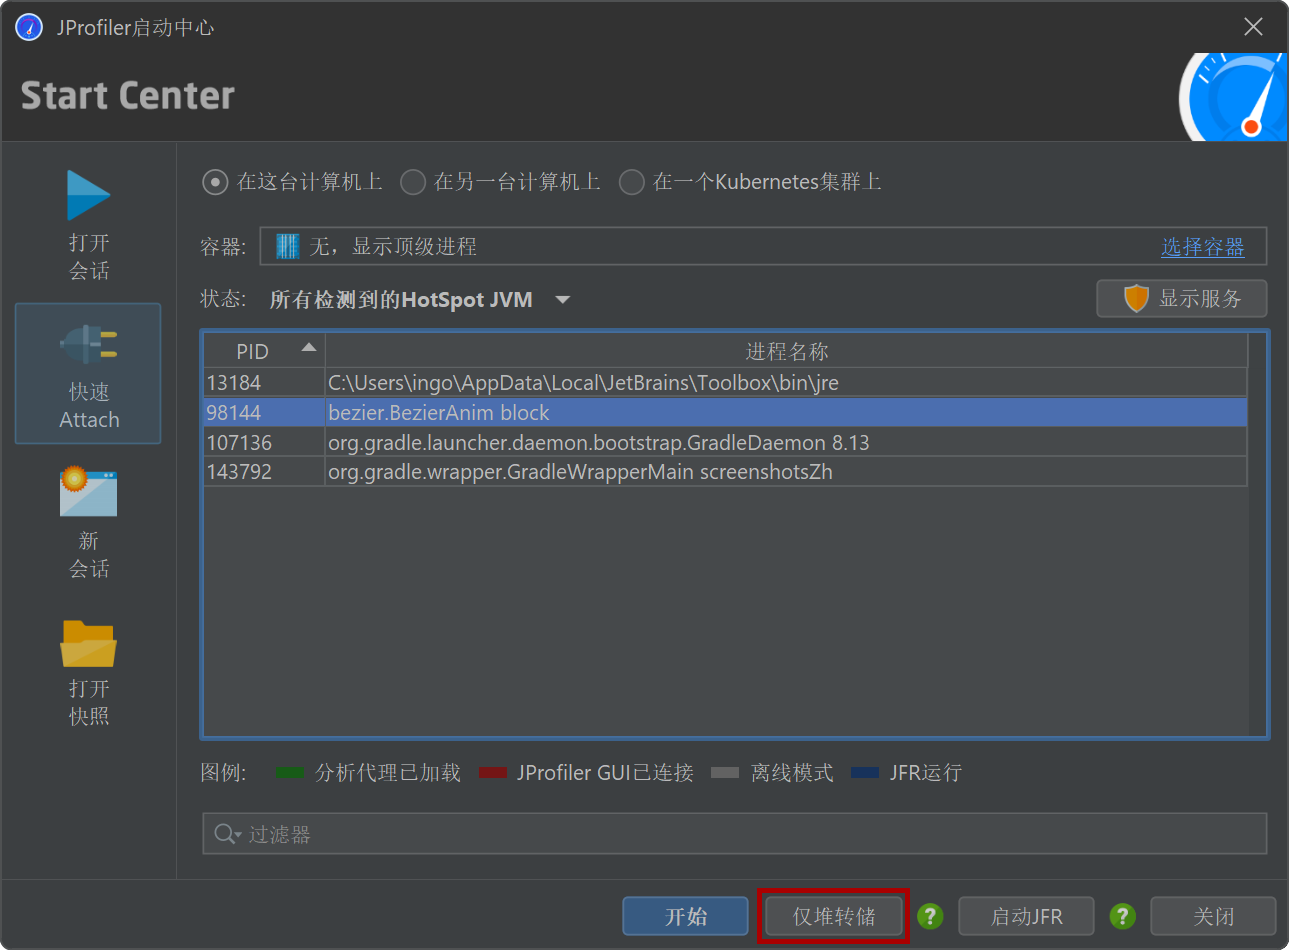Click PID cell 143792
The image size is (1289, 950).
click(x=264, y=472)
